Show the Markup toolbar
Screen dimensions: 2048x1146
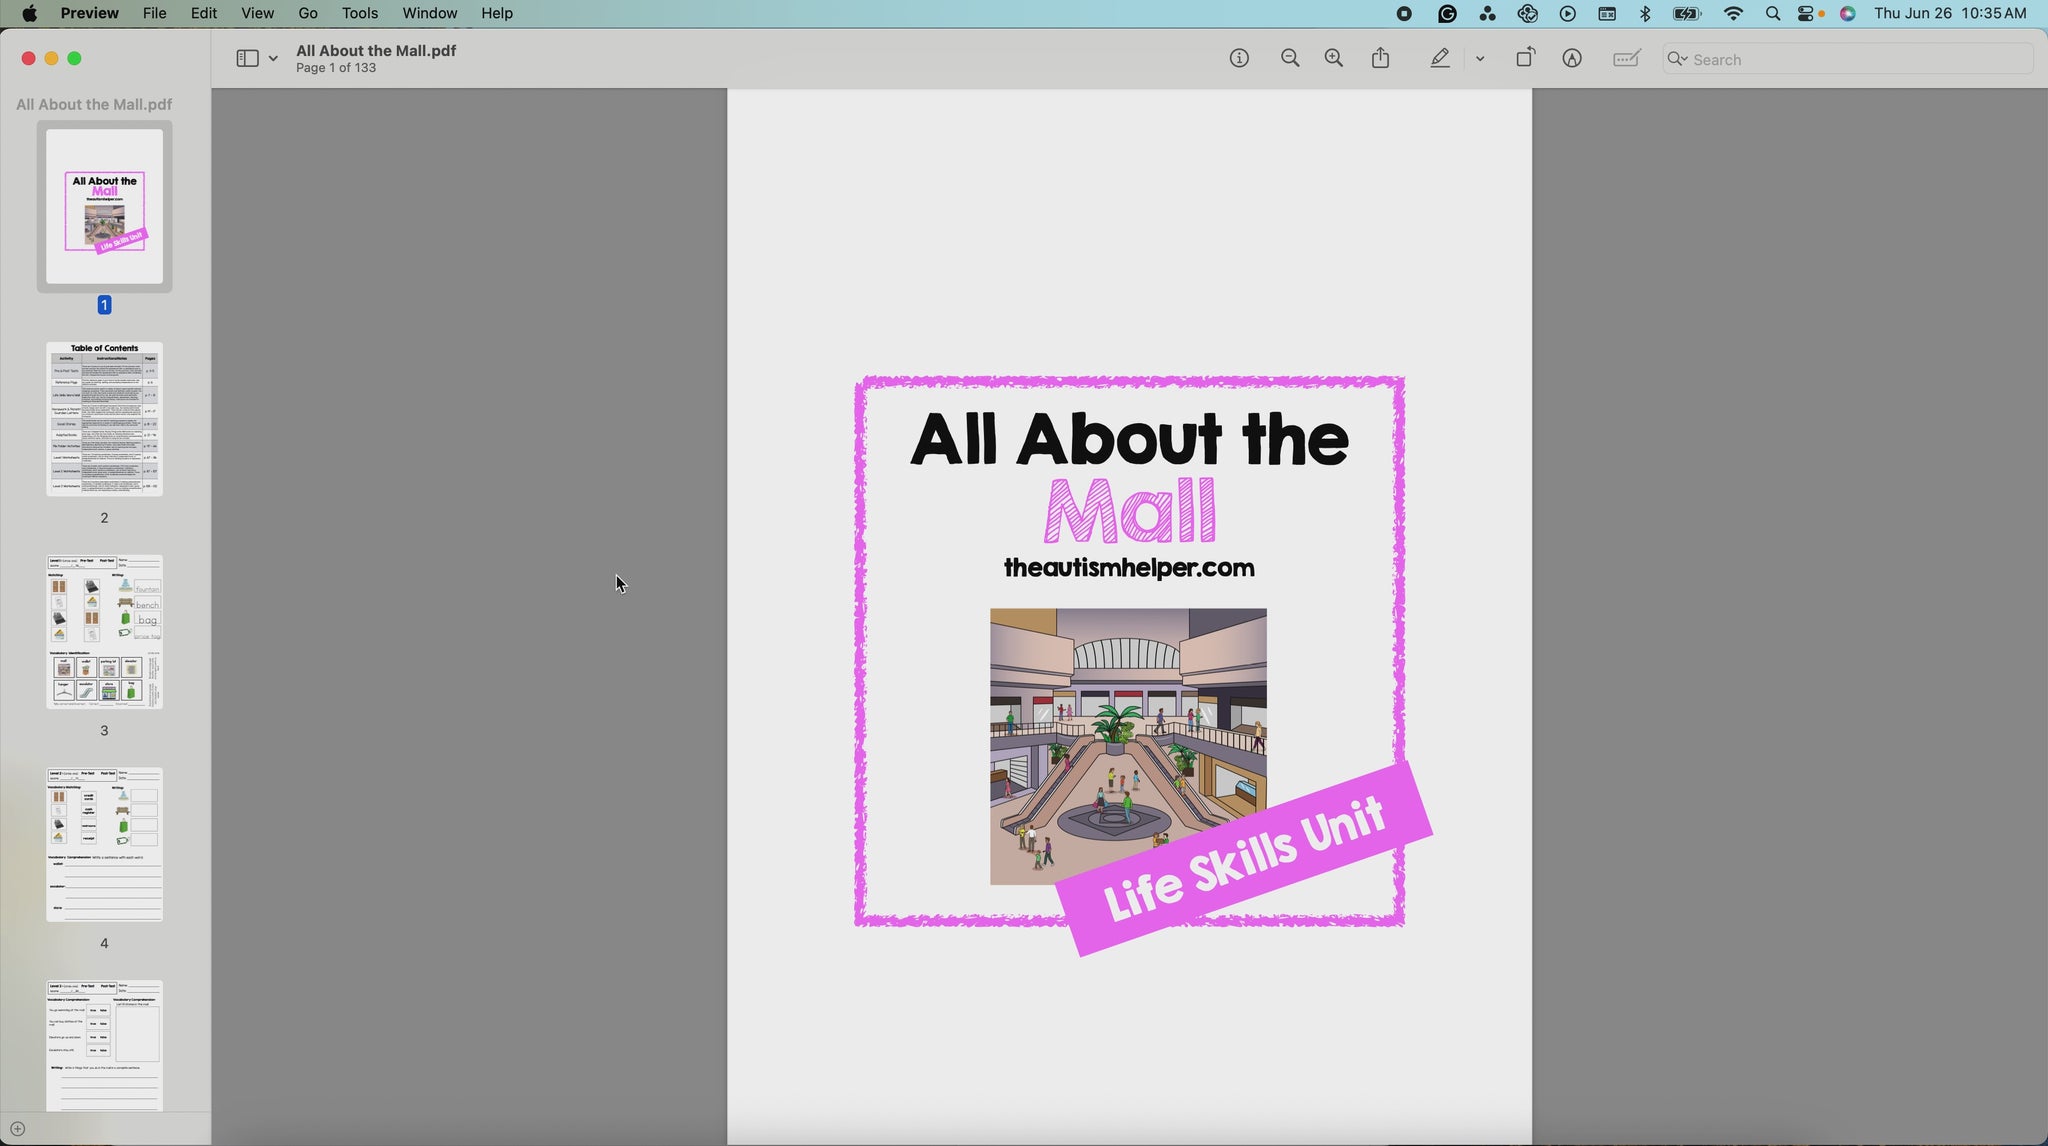click(1572, 59)
